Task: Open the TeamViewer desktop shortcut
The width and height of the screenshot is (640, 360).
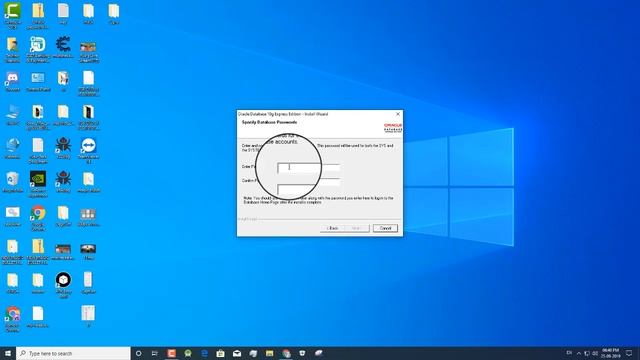Action: pyautogui.click(x=89, y=149)
